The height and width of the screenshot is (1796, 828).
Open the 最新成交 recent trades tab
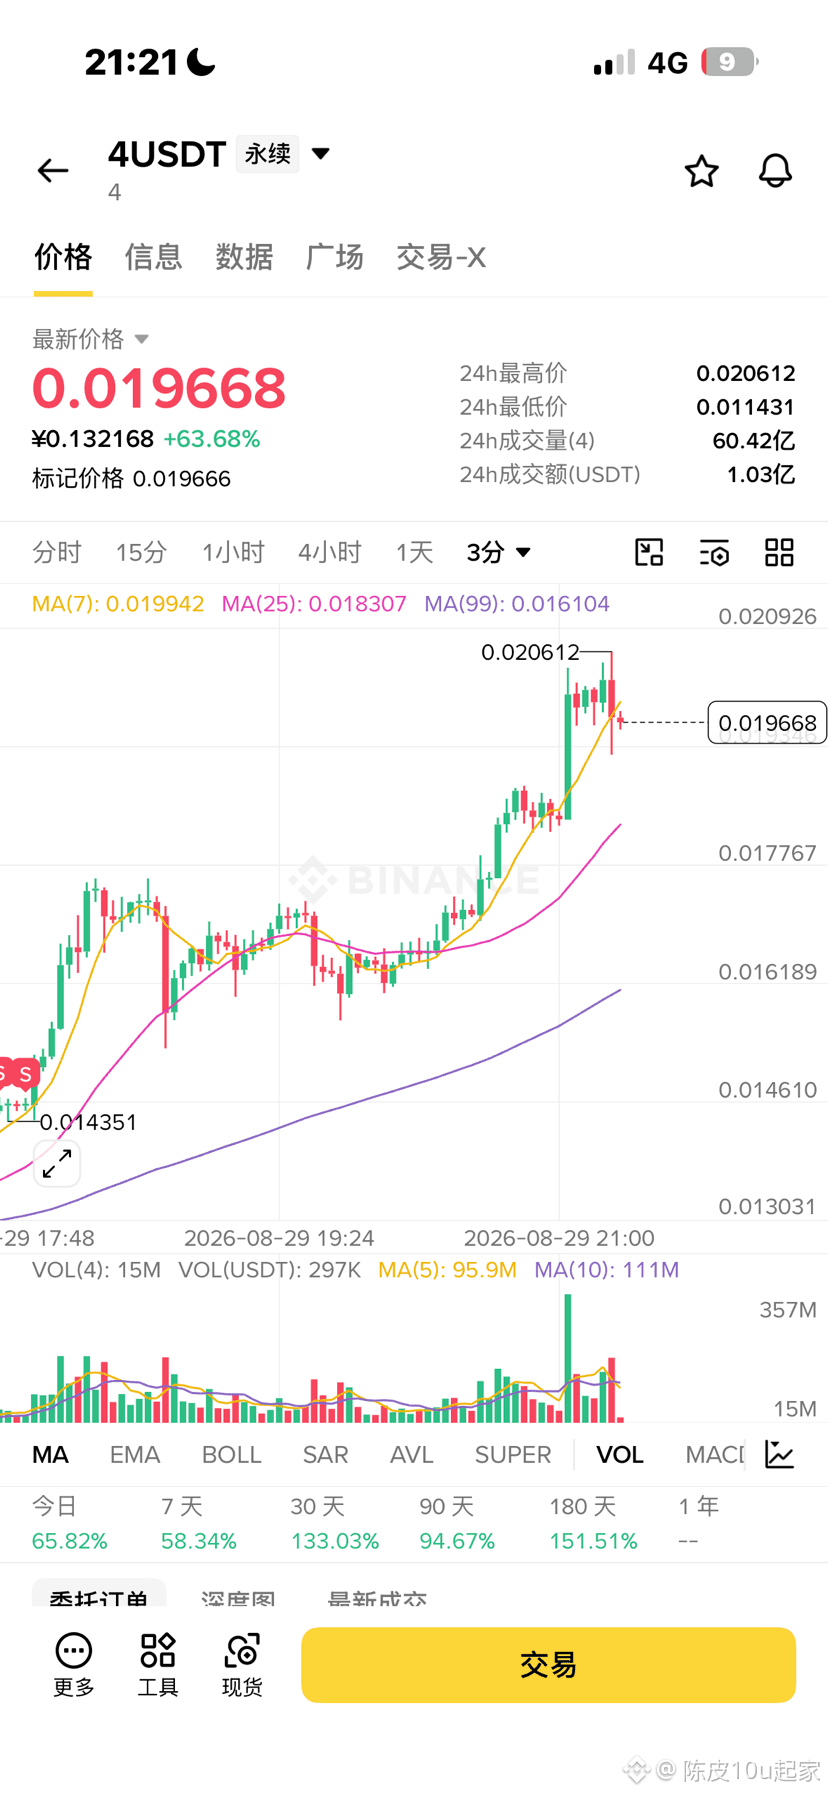(x=377, y=1597)
